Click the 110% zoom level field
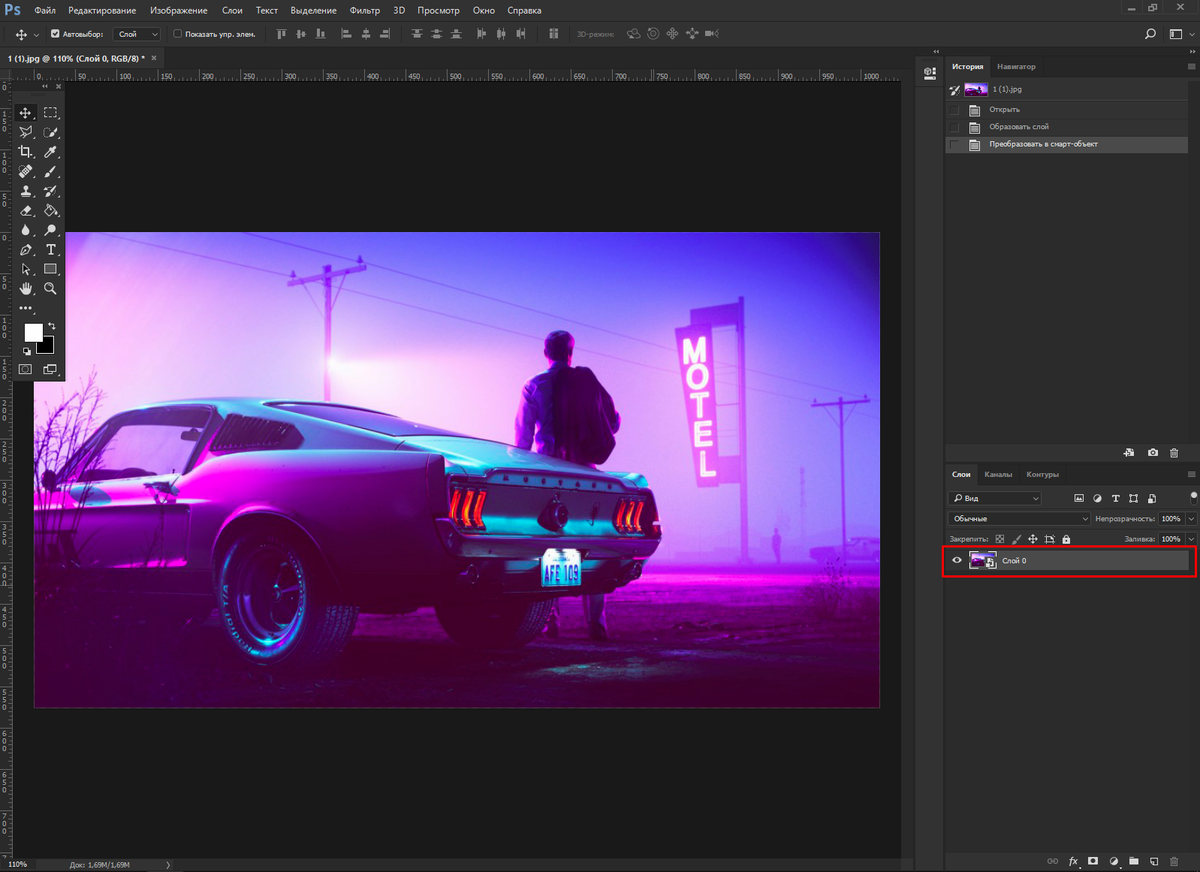 click(20, 864)
